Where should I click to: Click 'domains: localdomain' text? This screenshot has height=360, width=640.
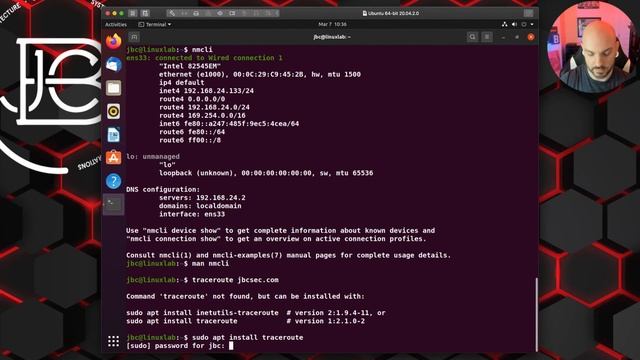click(x=200, y=206)
